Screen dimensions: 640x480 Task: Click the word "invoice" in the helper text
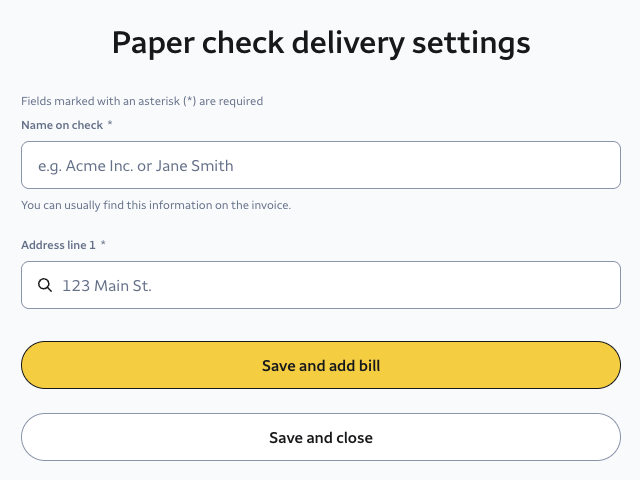click(268, 205)
